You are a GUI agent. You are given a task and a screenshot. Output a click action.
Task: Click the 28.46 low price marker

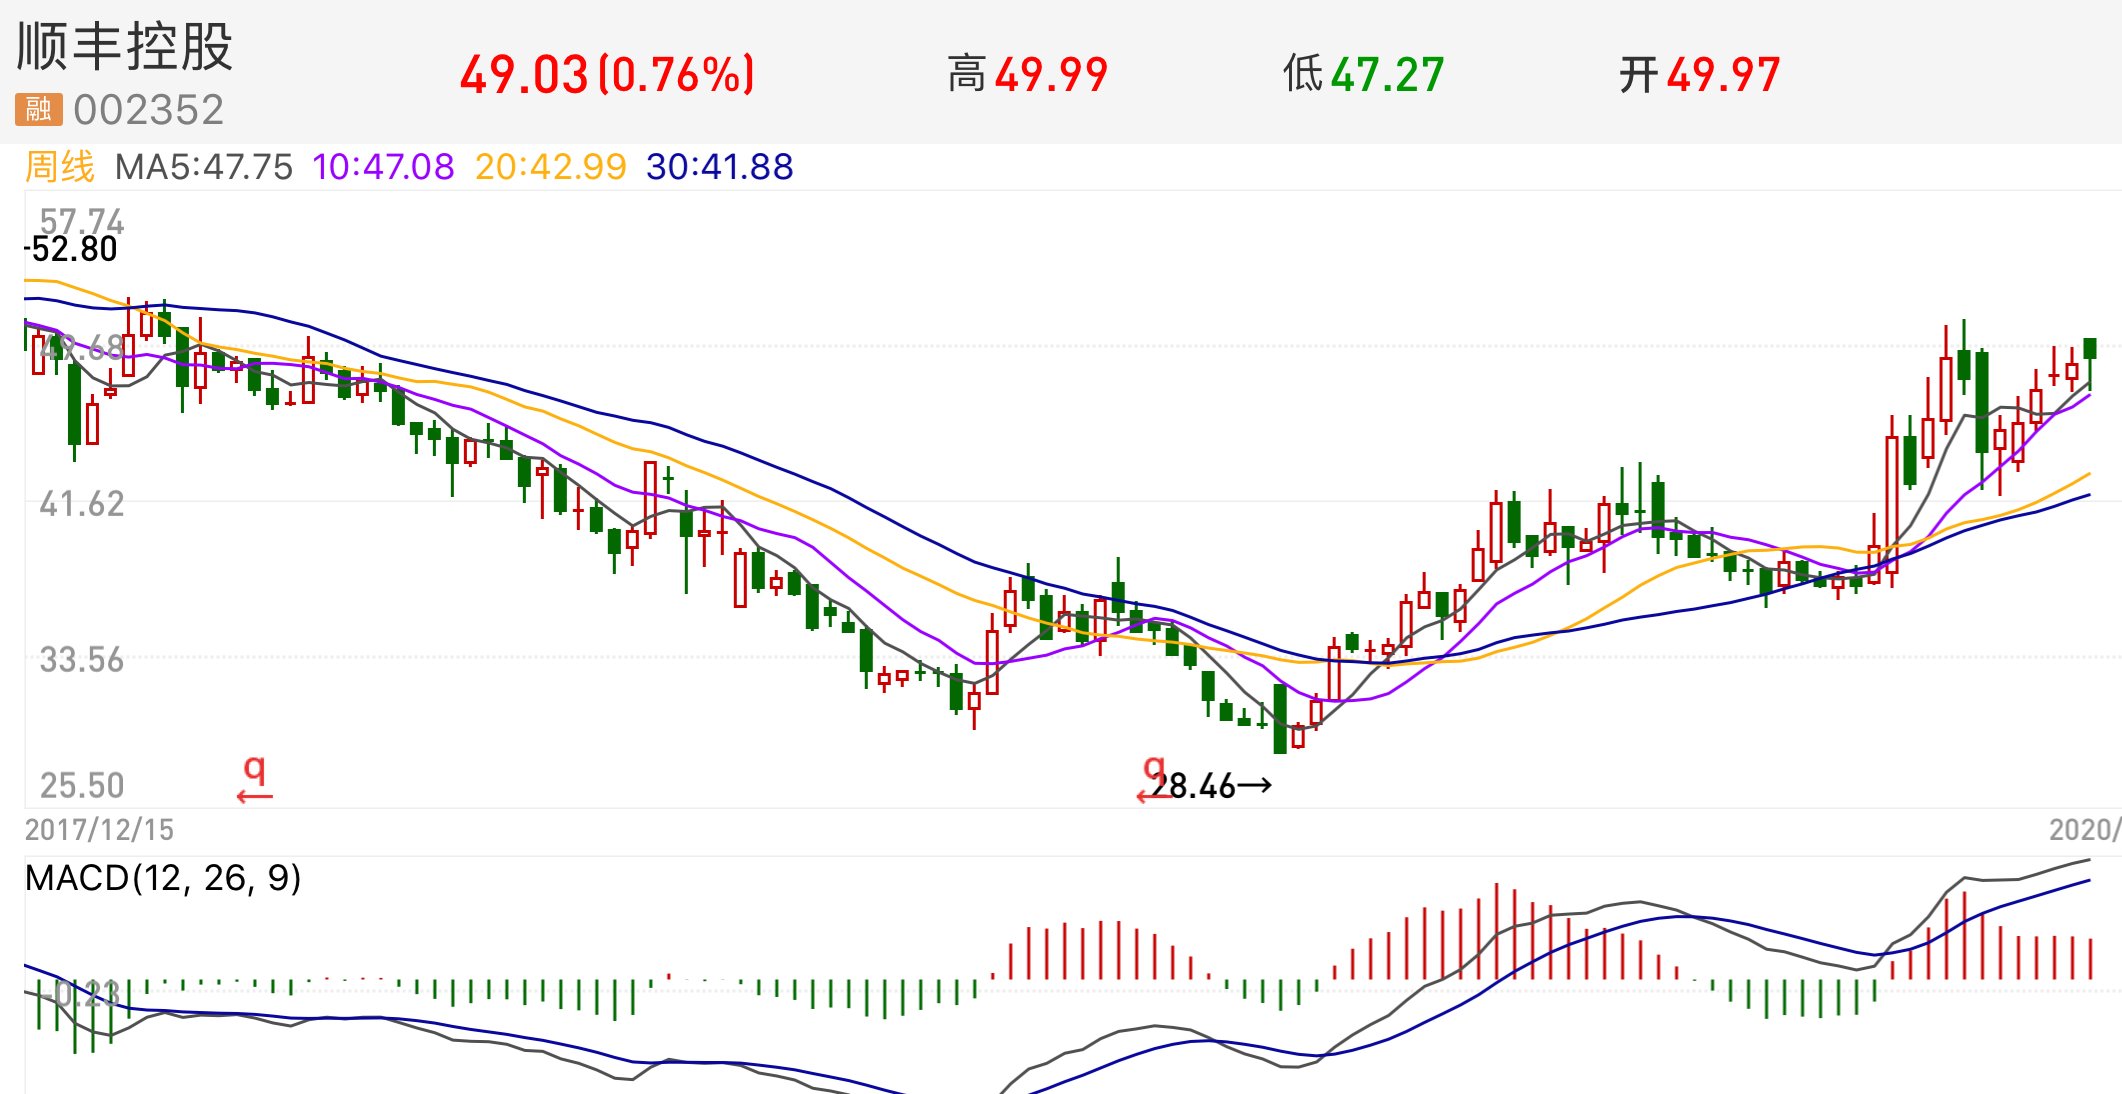(1211, 786)
